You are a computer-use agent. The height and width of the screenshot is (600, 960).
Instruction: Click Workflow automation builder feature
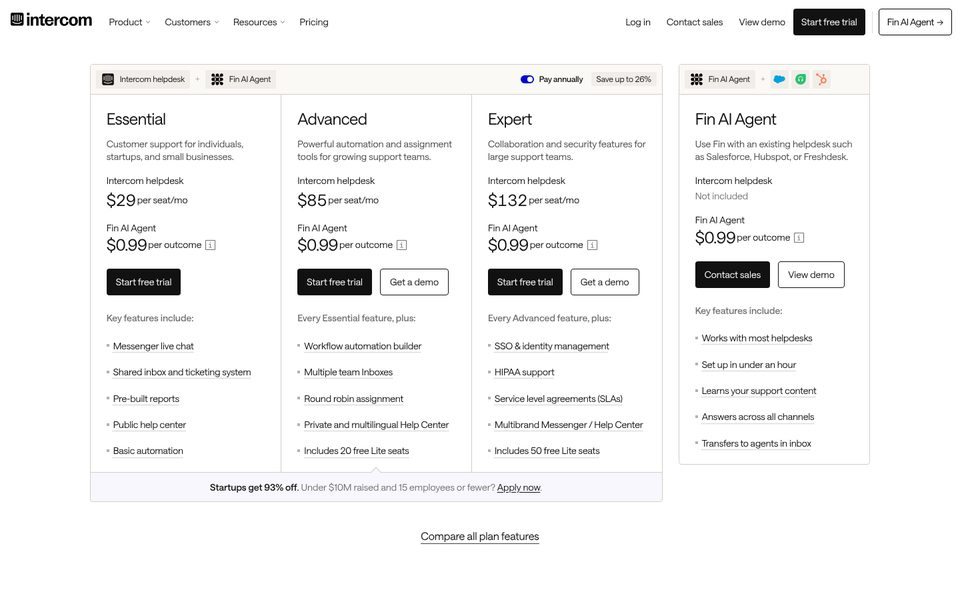click(x=362, y=347)
